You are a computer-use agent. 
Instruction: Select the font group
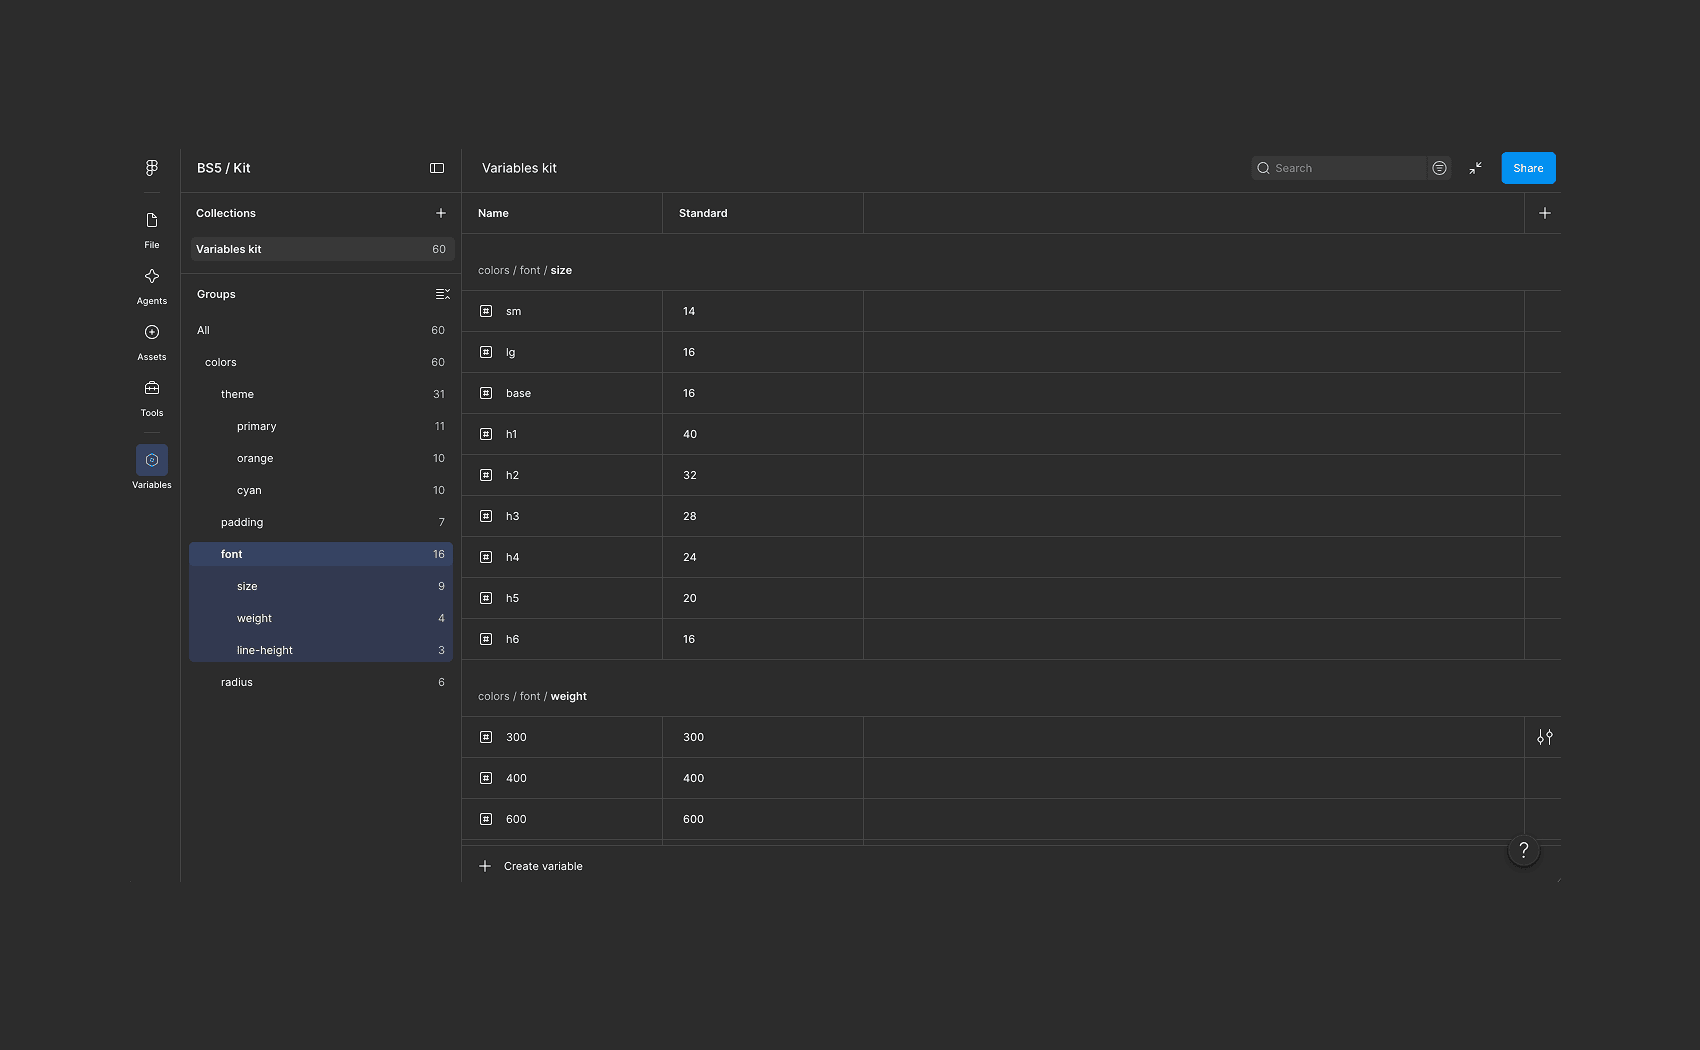pyautogui.click(x=321, y=554)
